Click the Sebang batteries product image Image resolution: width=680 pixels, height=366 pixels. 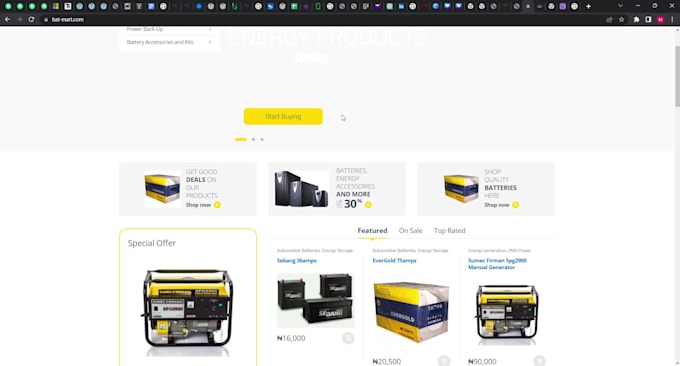[315, 300]
